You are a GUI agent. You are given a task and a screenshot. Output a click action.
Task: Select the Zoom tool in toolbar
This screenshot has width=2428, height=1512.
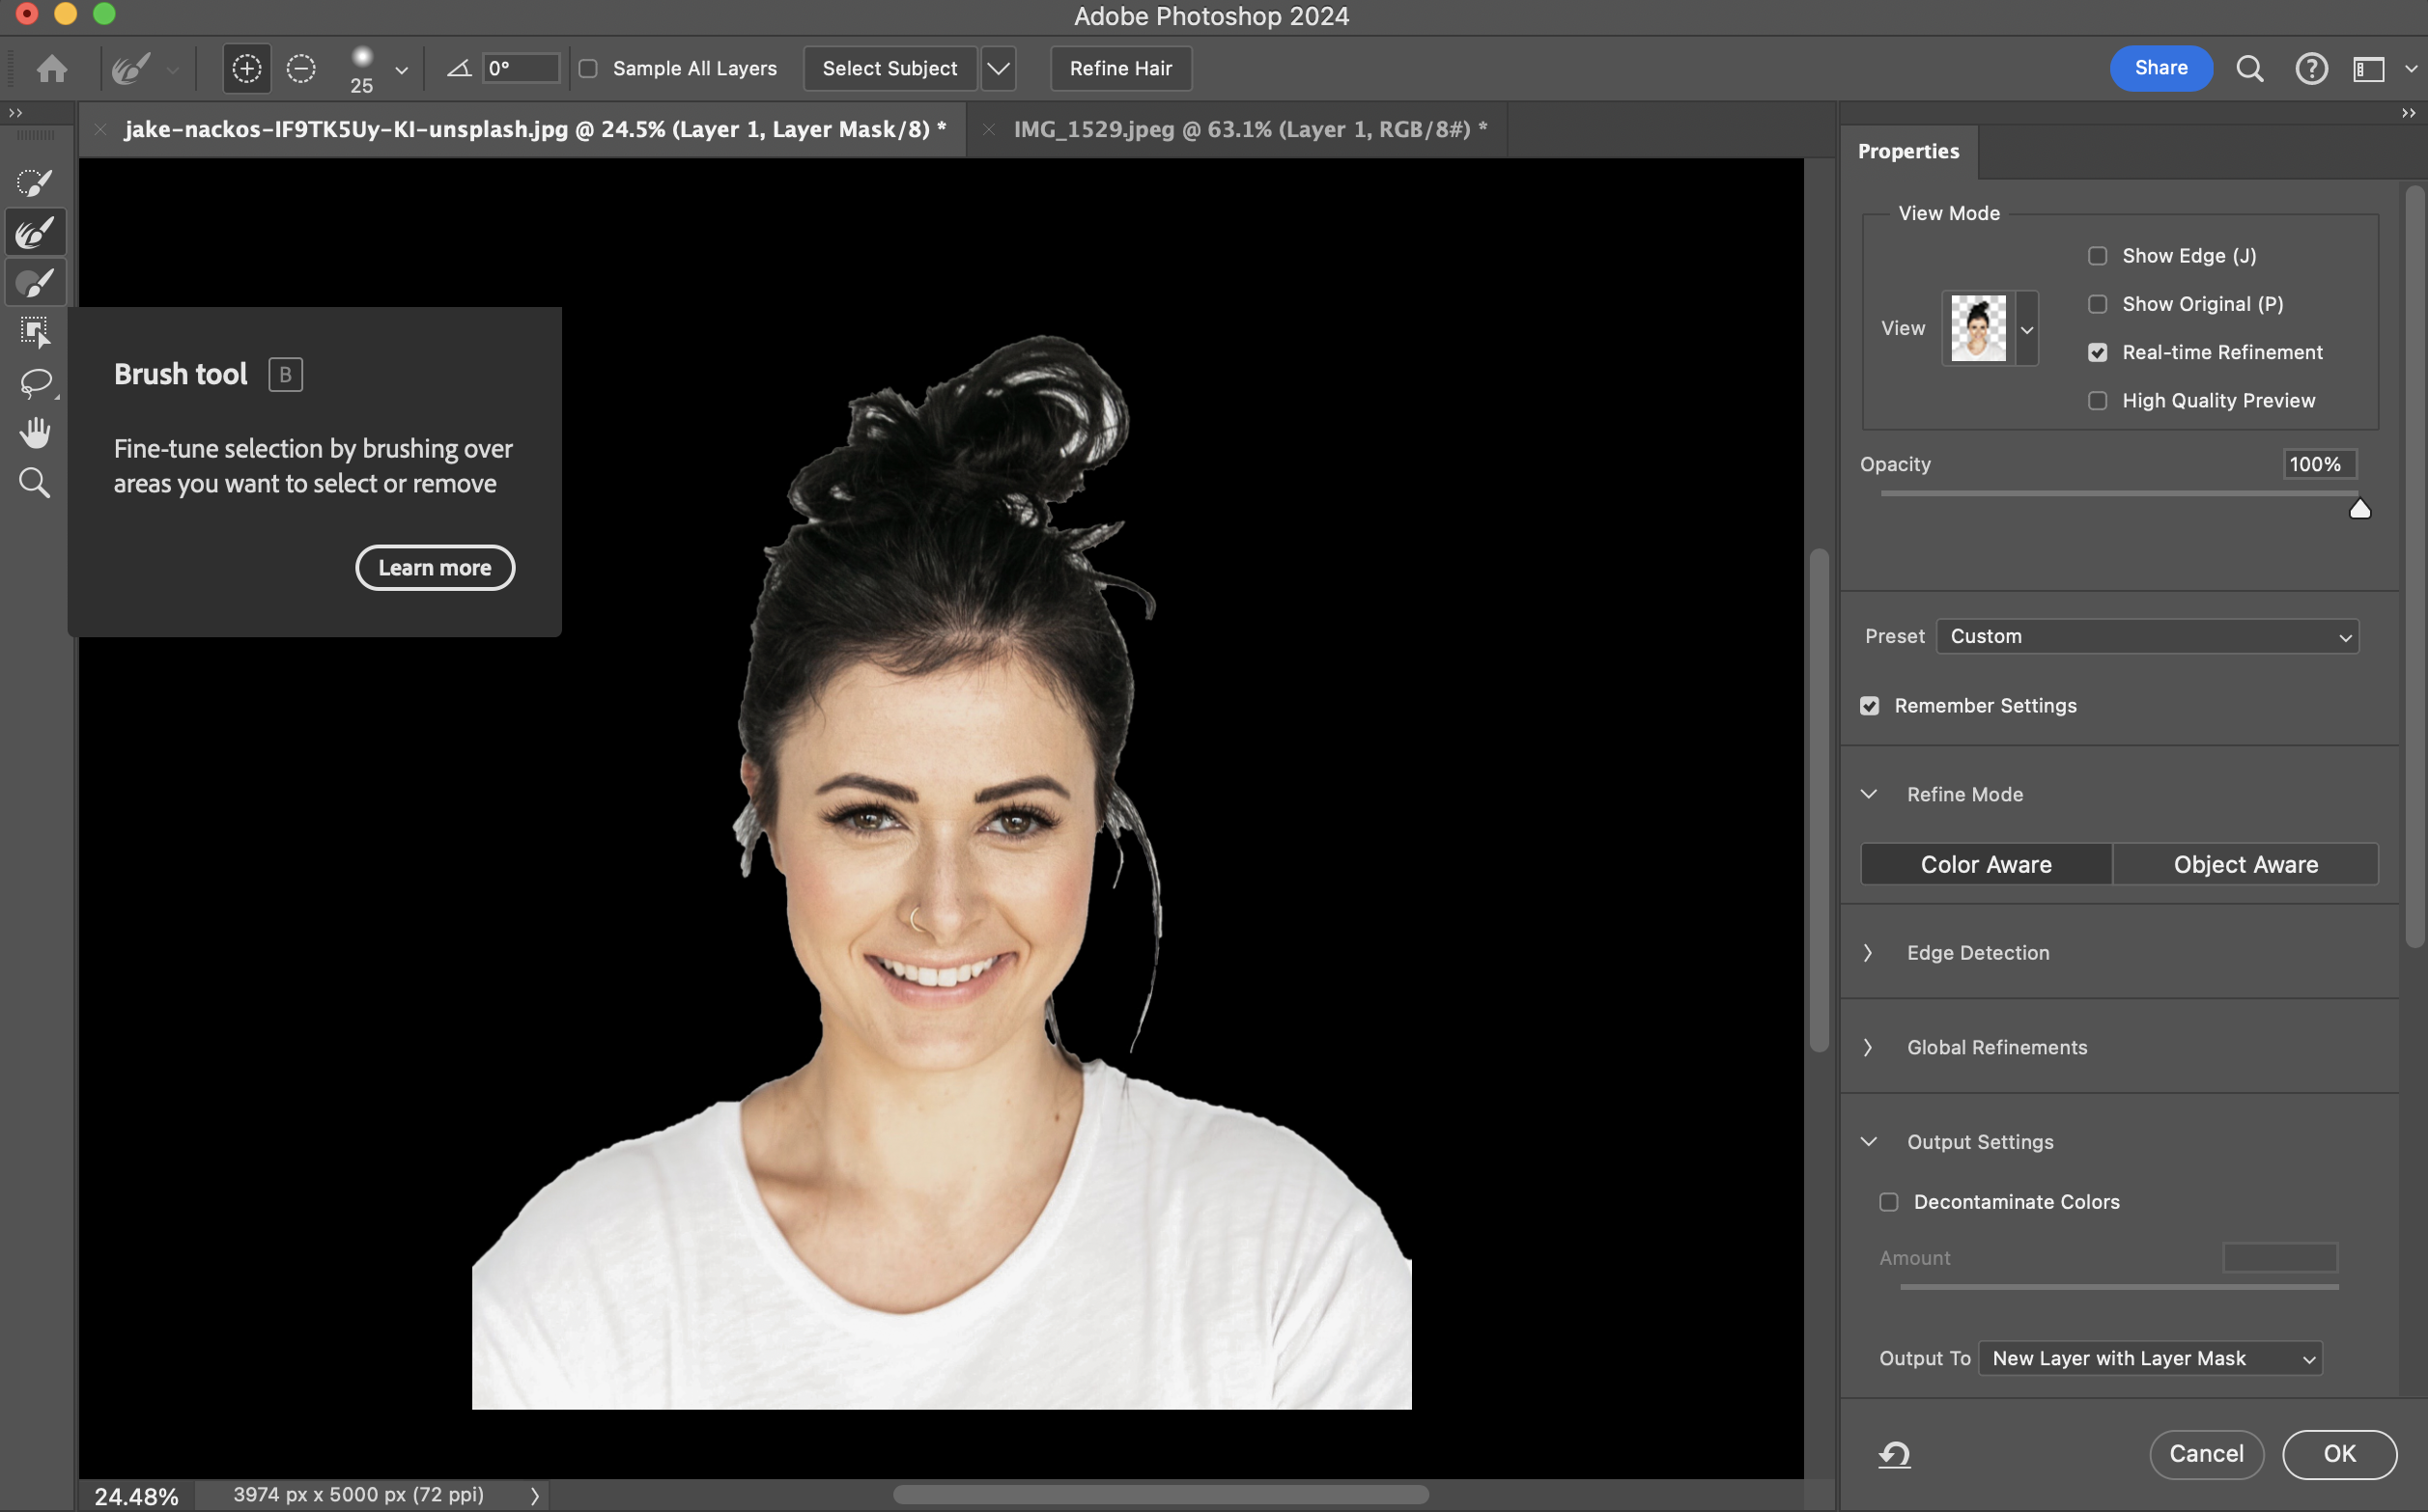pos(34,483)
